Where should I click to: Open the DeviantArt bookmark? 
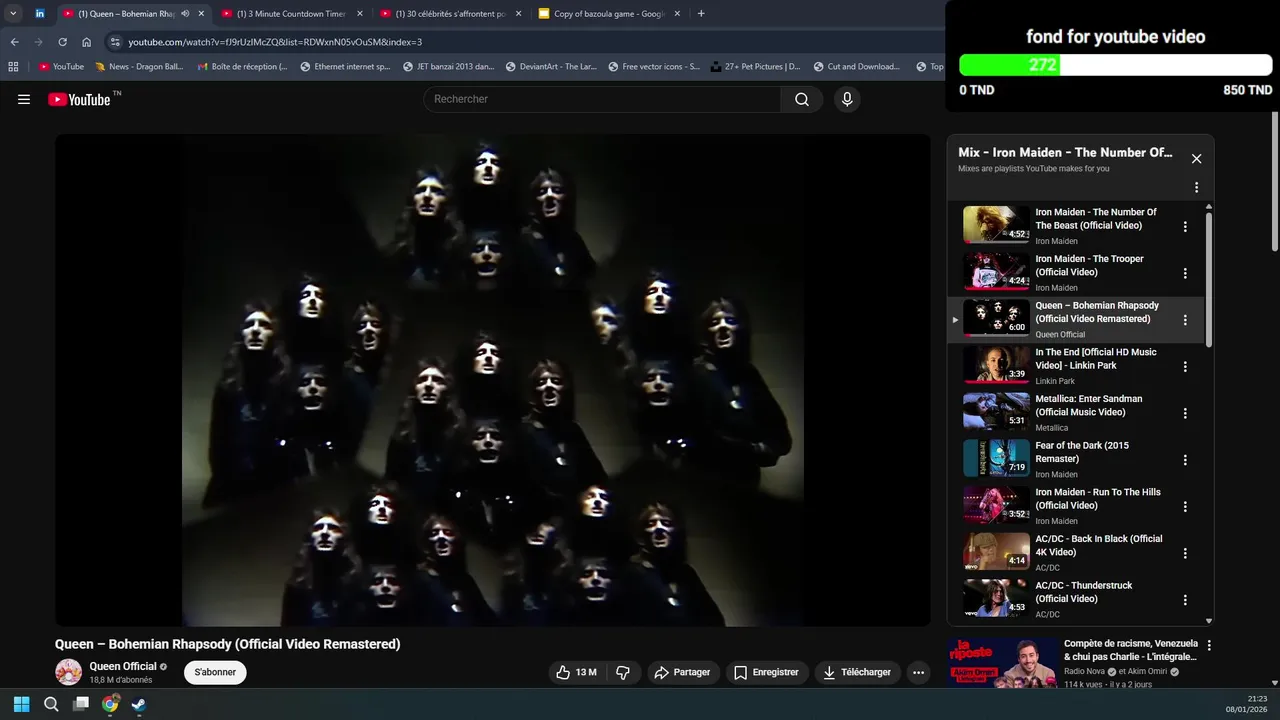tap(550, 67)
